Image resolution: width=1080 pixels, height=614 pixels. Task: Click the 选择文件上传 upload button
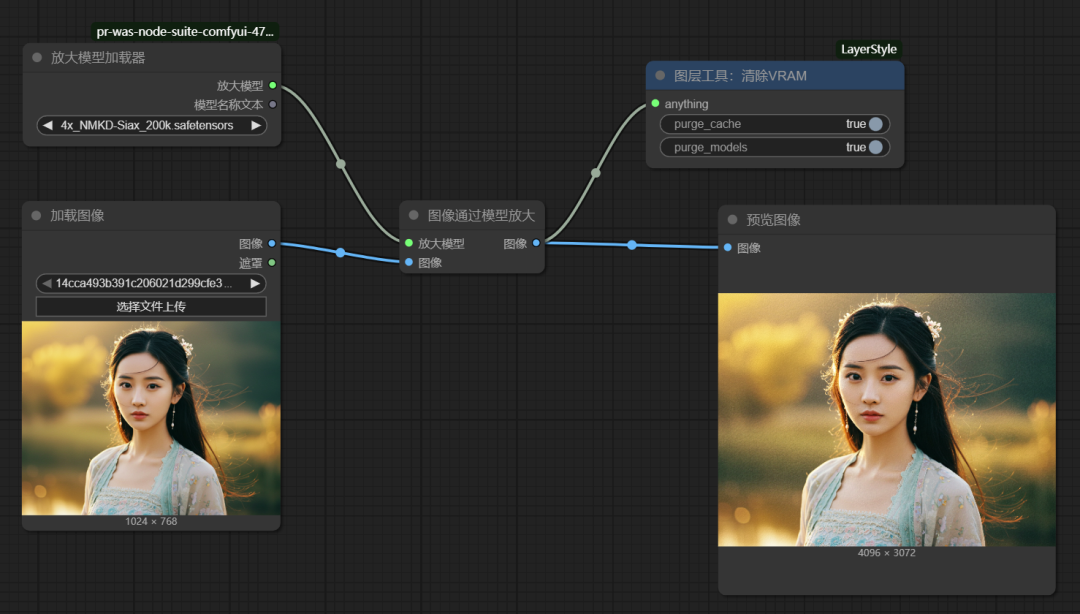(150, 306)
